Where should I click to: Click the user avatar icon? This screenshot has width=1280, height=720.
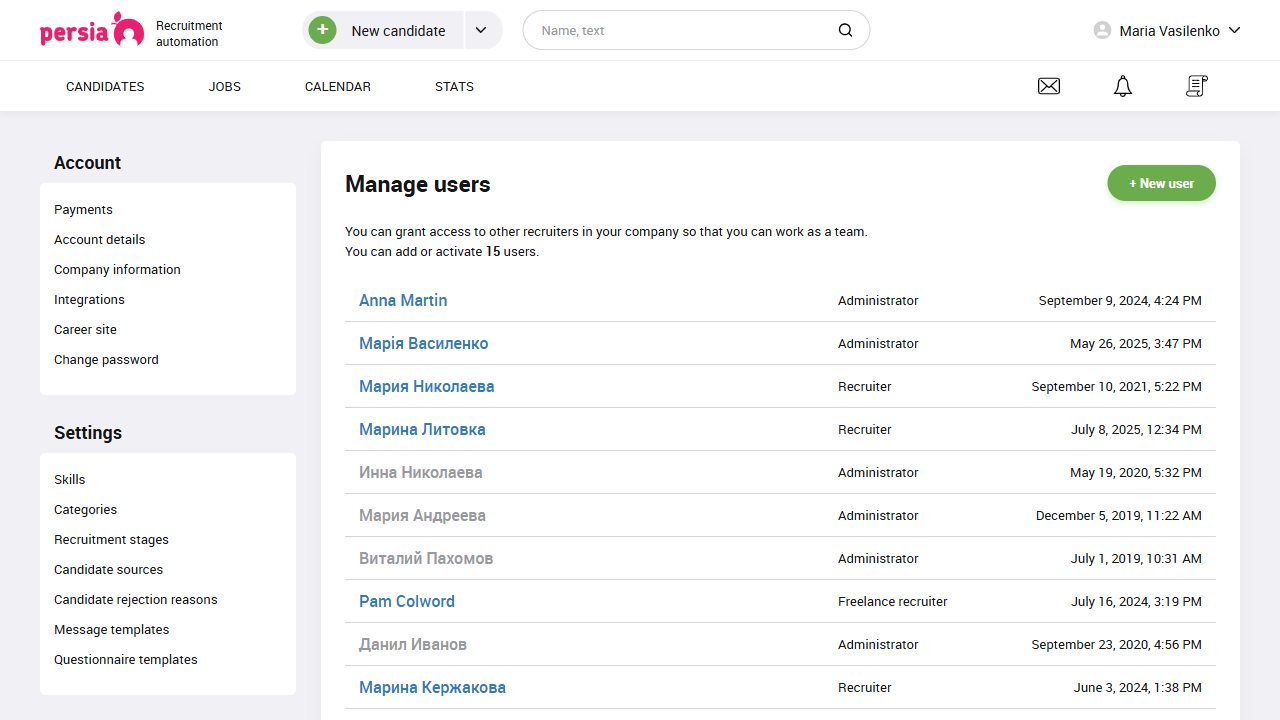[1102, 30]
